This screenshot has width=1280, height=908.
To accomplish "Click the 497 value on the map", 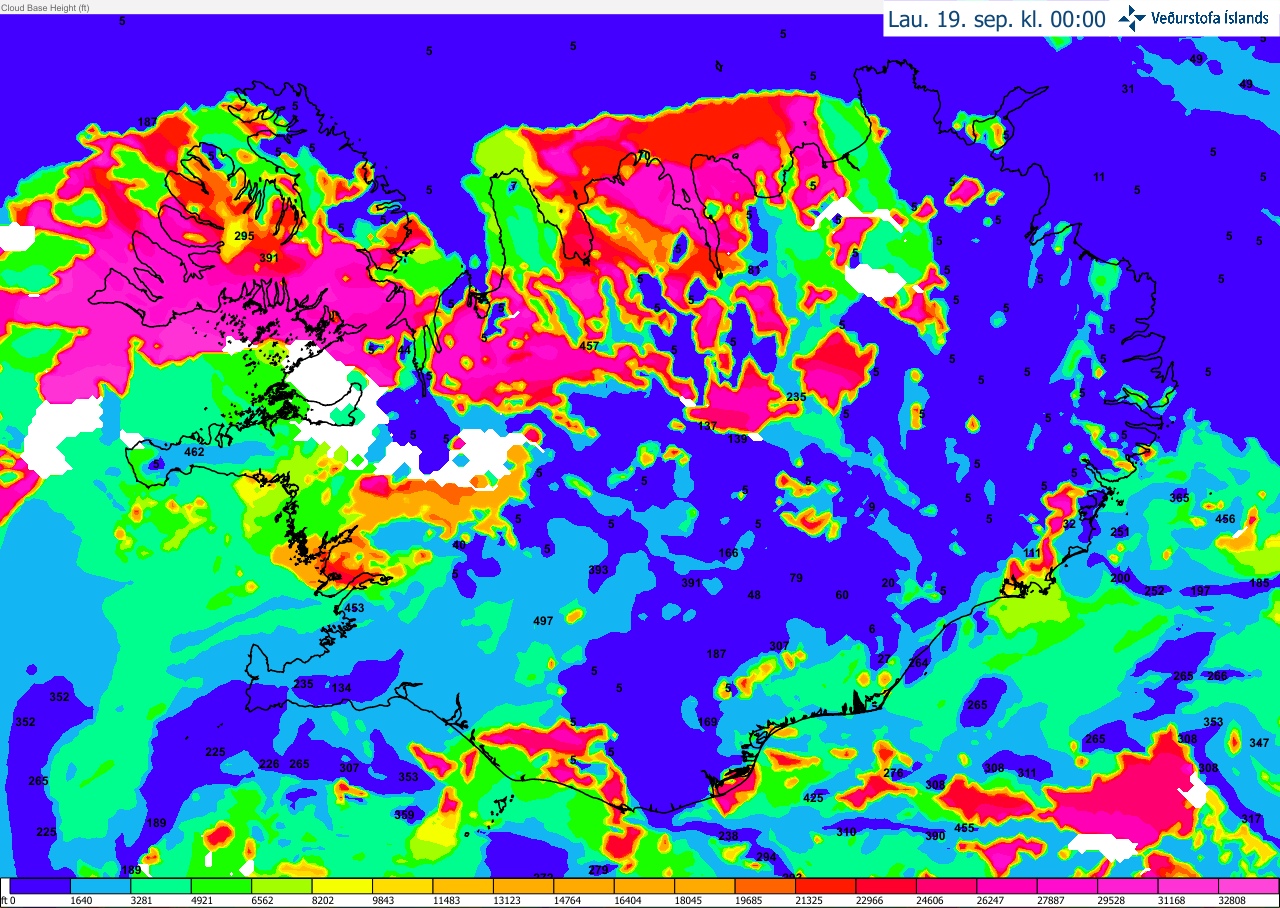I will [543, 621].
